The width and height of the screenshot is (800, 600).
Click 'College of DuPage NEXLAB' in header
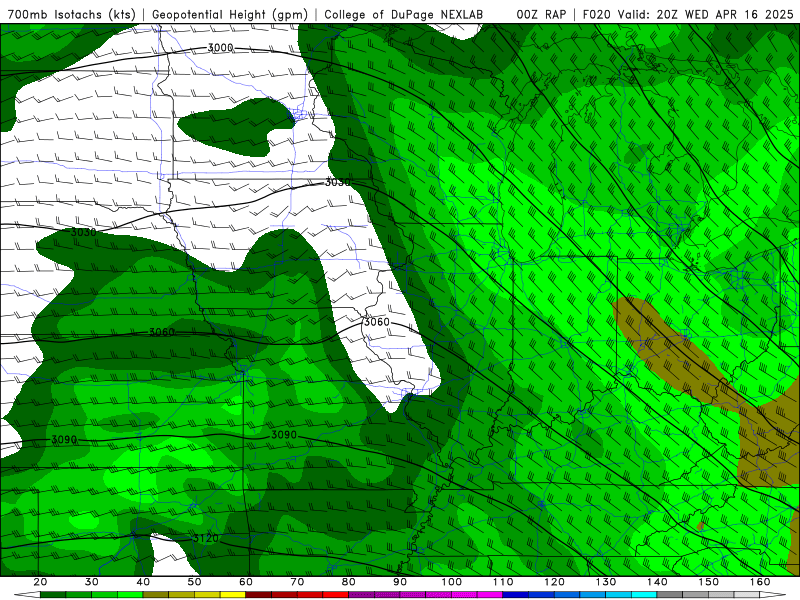coord(404,14)
